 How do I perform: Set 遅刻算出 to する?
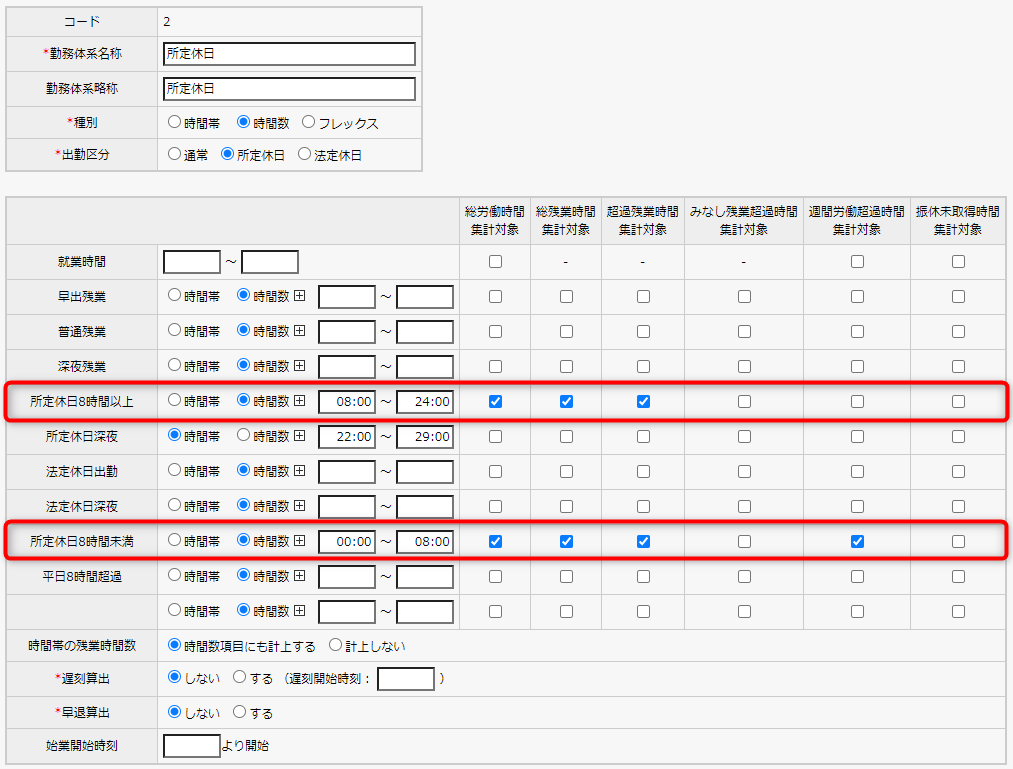coord(240,678)
